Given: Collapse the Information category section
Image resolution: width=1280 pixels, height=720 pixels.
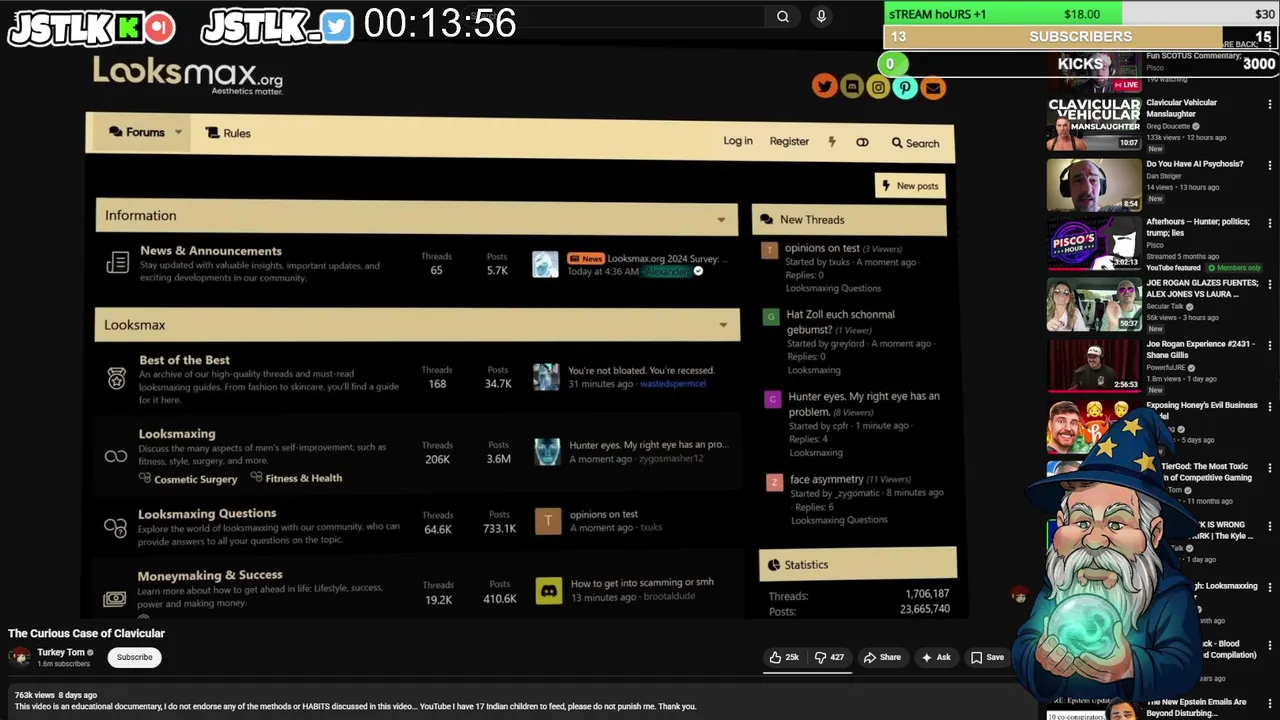Looking at the screenshot, I should [721, 220].
